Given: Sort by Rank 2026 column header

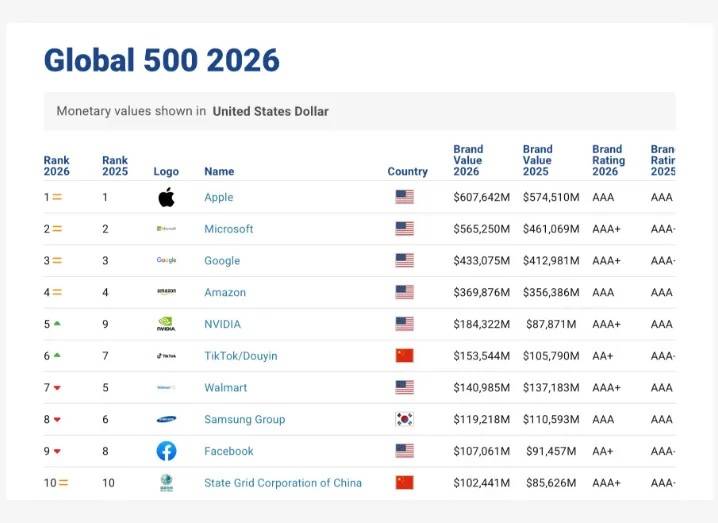Looking at the screenshot, I should tap(57, 165).
